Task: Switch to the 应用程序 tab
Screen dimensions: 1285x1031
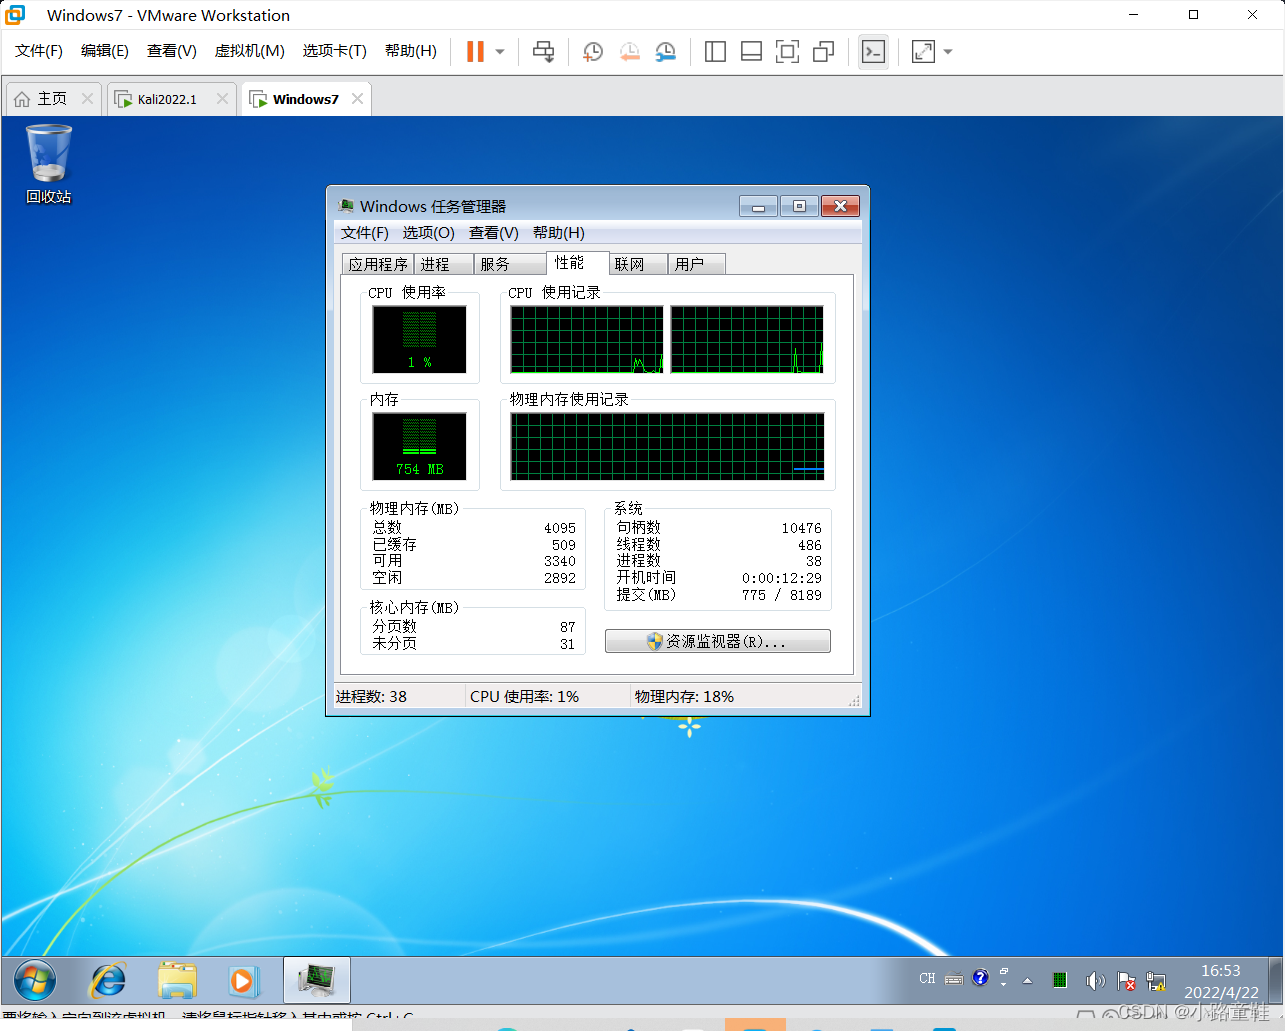Action: click(x=378, y=264)
